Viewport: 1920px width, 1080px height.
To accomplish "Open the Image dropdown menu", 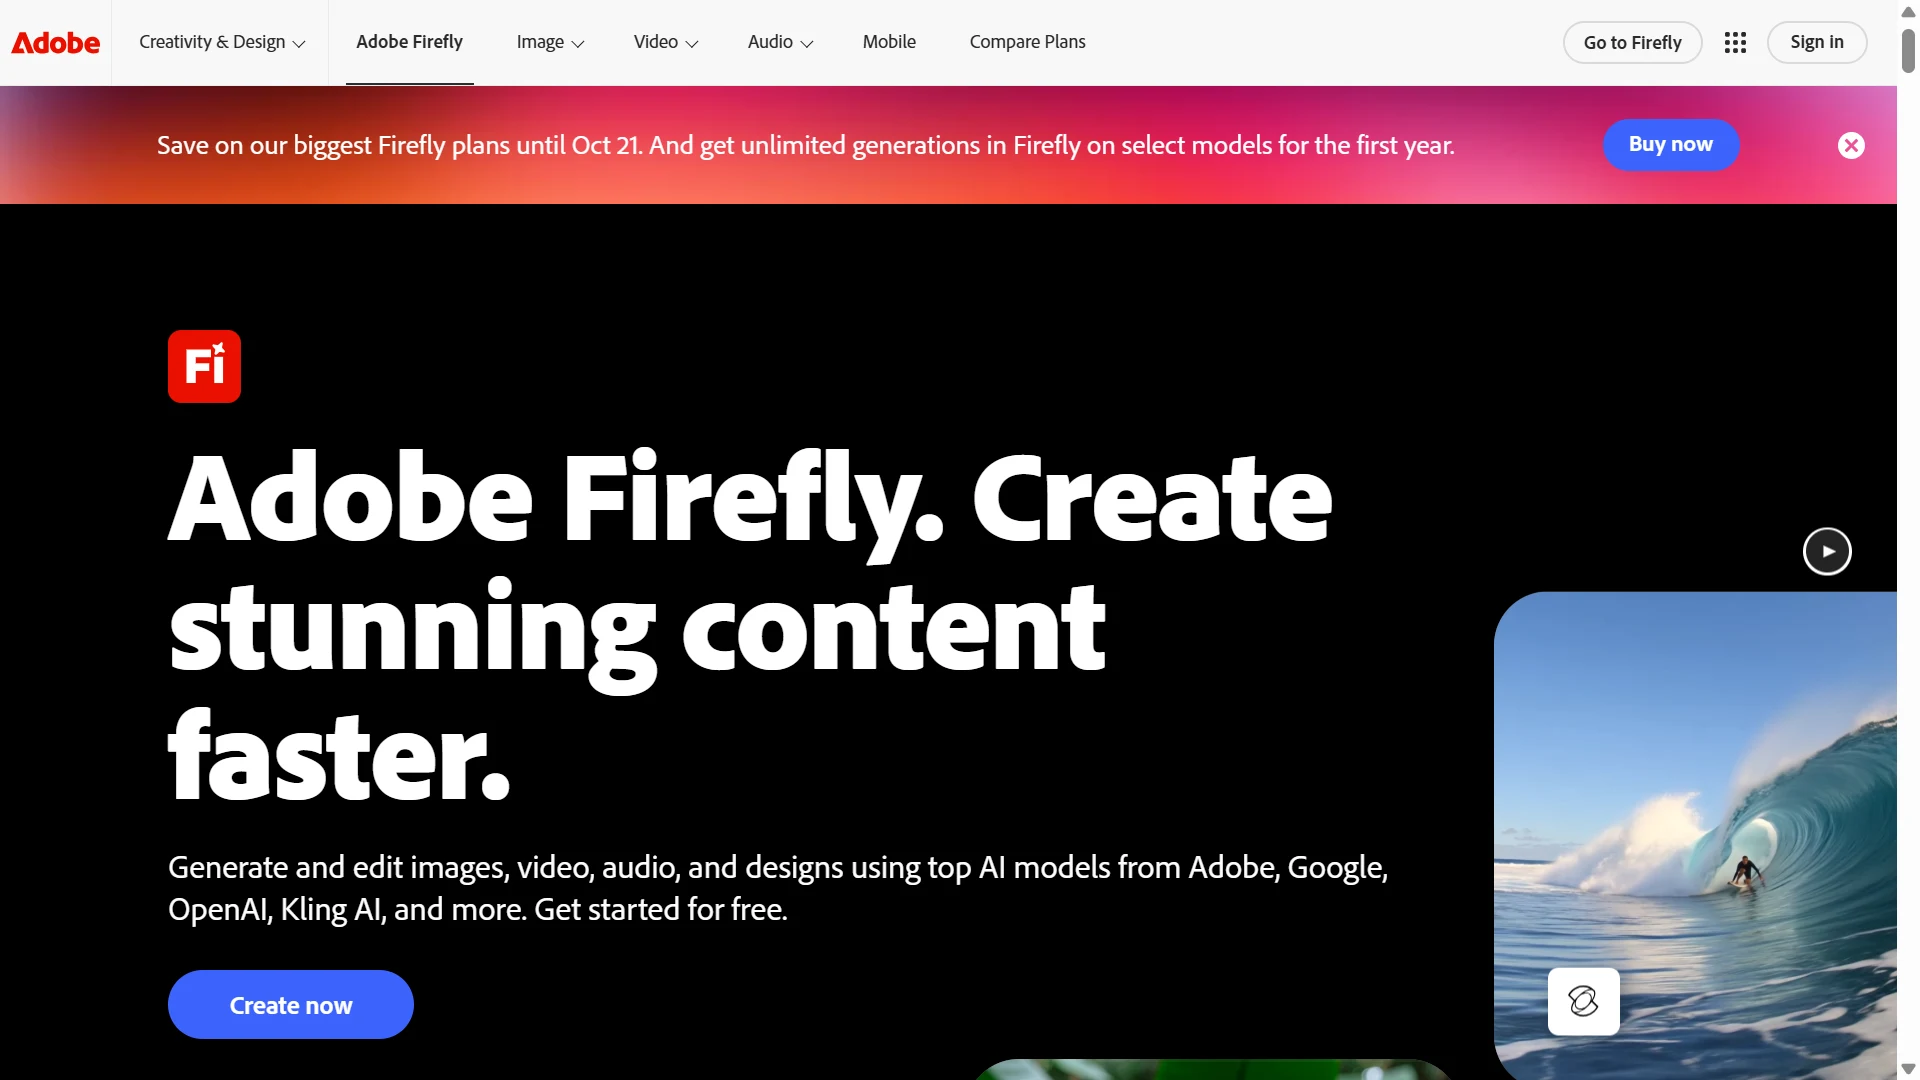I will click(x=550, y=42).
